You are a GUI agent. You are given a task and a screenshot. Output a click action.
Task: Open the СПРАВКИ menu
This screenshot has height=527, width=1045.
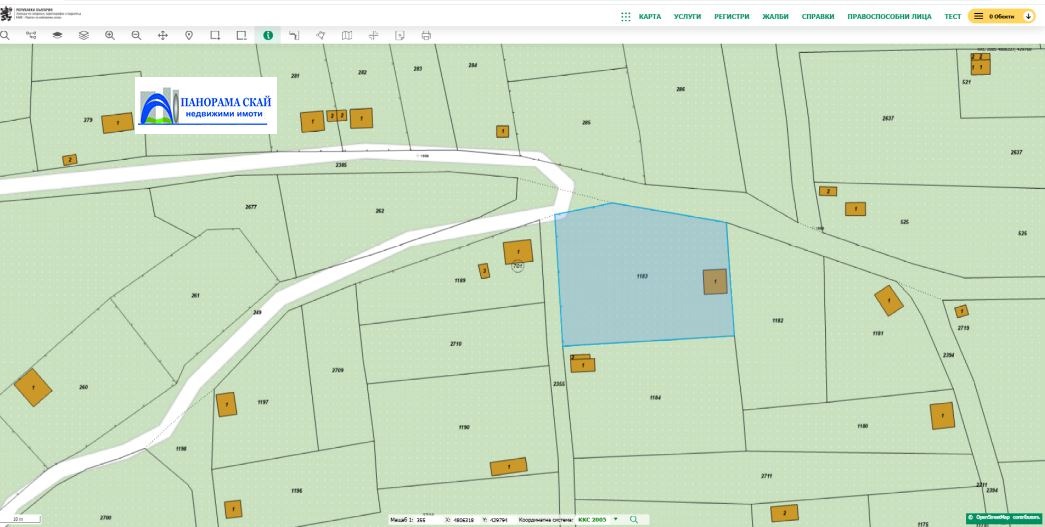[x=818, y=17]
